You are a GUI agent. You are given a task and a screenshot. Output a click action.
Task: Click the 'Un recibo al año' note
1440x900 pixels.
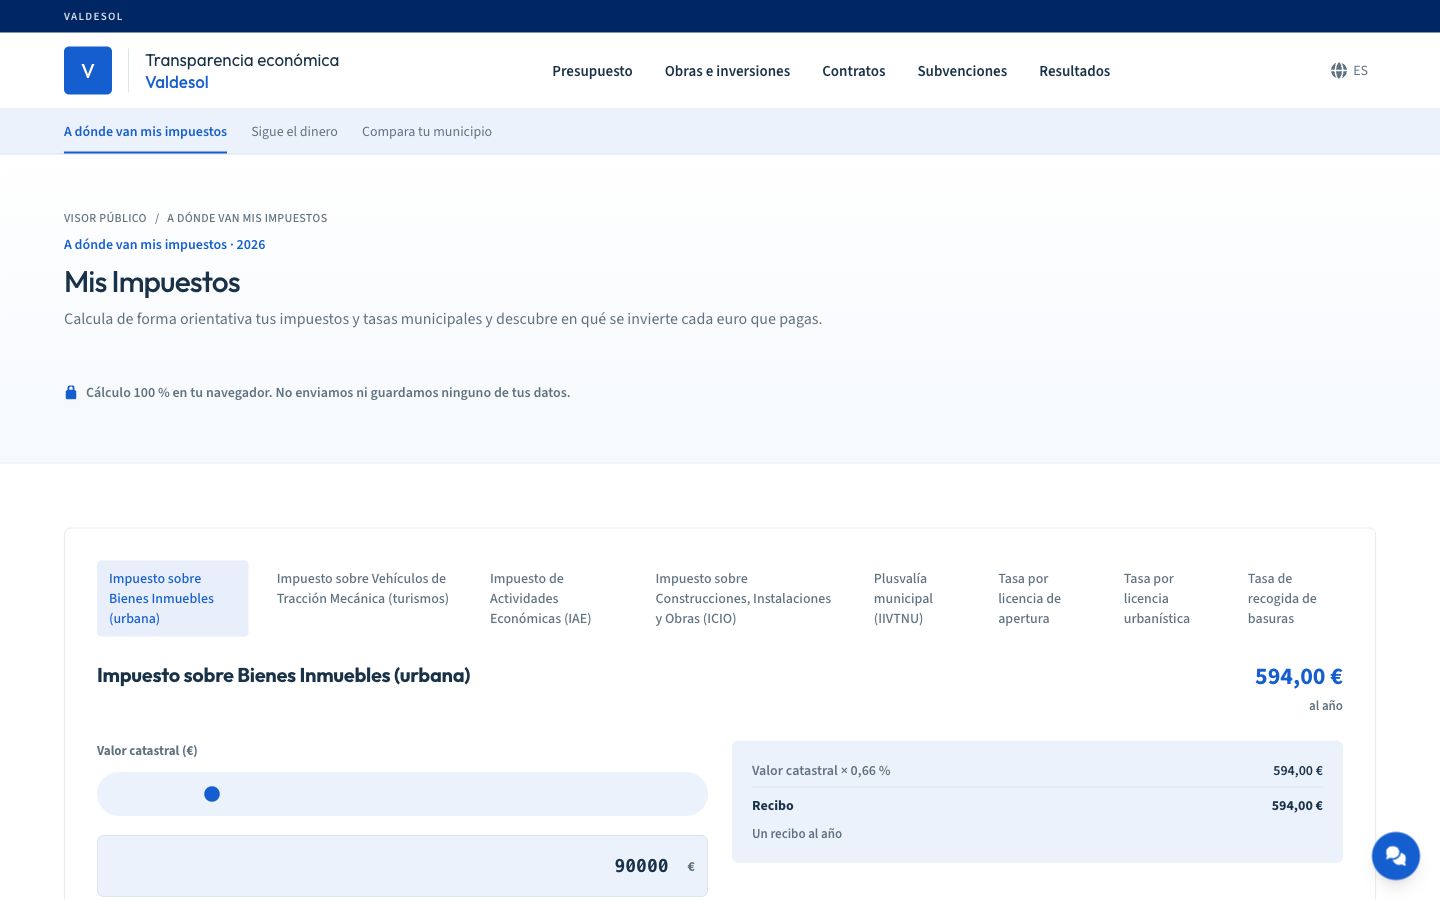(x=797, y=834)
